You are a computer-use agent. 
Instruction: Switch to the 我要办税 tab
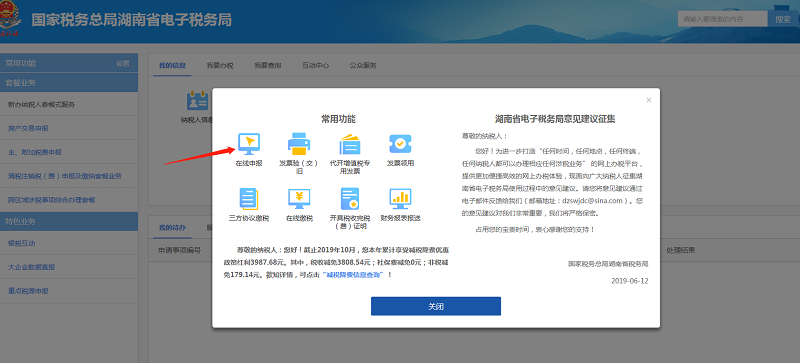(x=220, y=65)
